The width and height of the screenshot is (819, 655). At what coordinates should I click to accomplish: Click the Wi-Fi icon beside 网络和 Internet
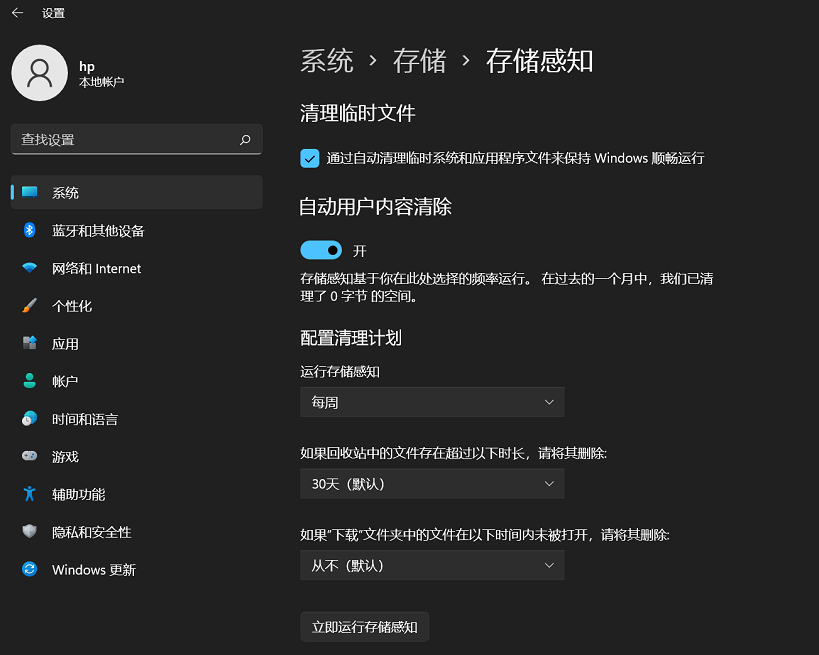(x=30, y=268)
